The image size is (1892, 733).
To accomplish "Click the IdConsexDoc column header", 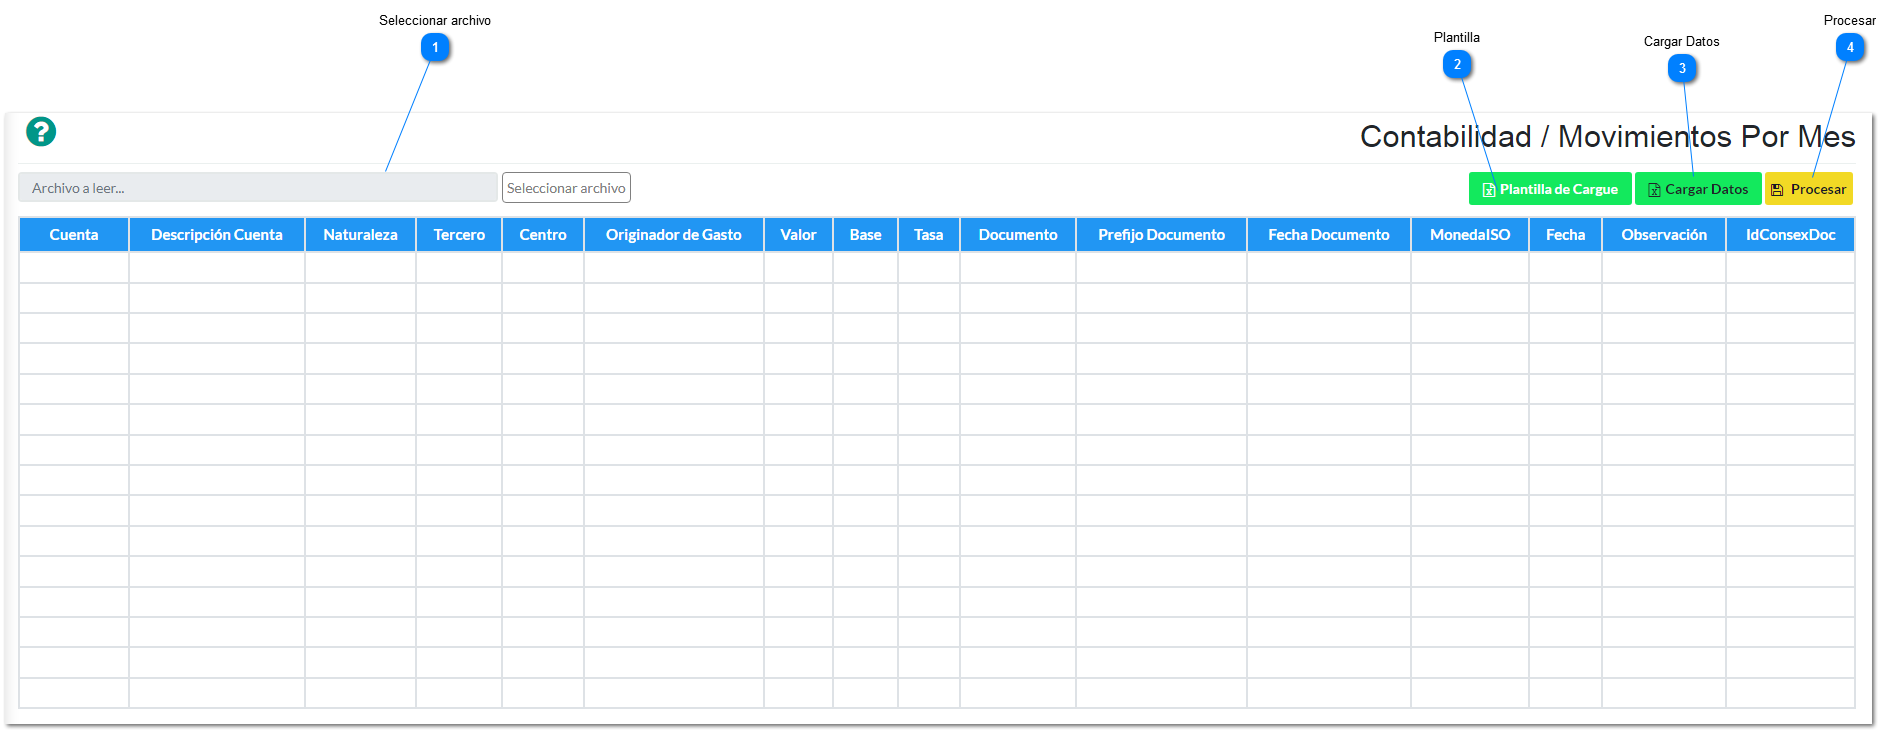I will tap(1791, 235).
